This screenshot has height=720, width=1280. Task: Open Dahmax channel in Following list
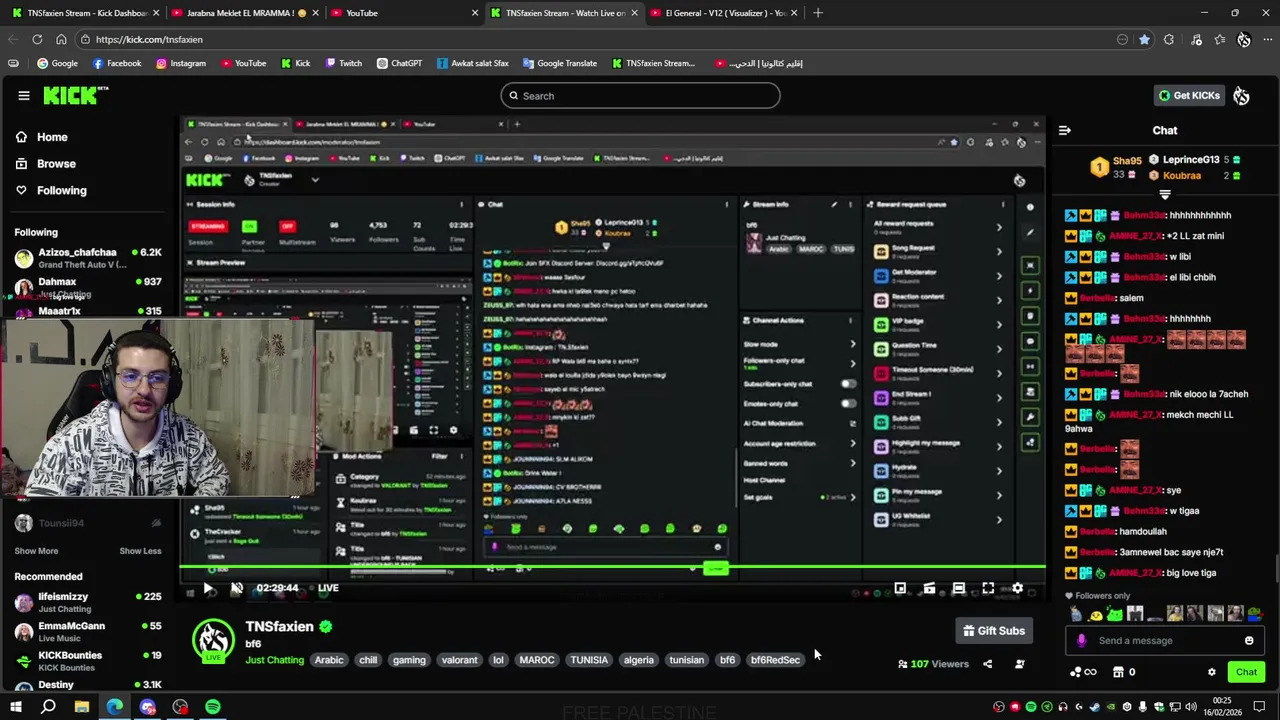88,287
